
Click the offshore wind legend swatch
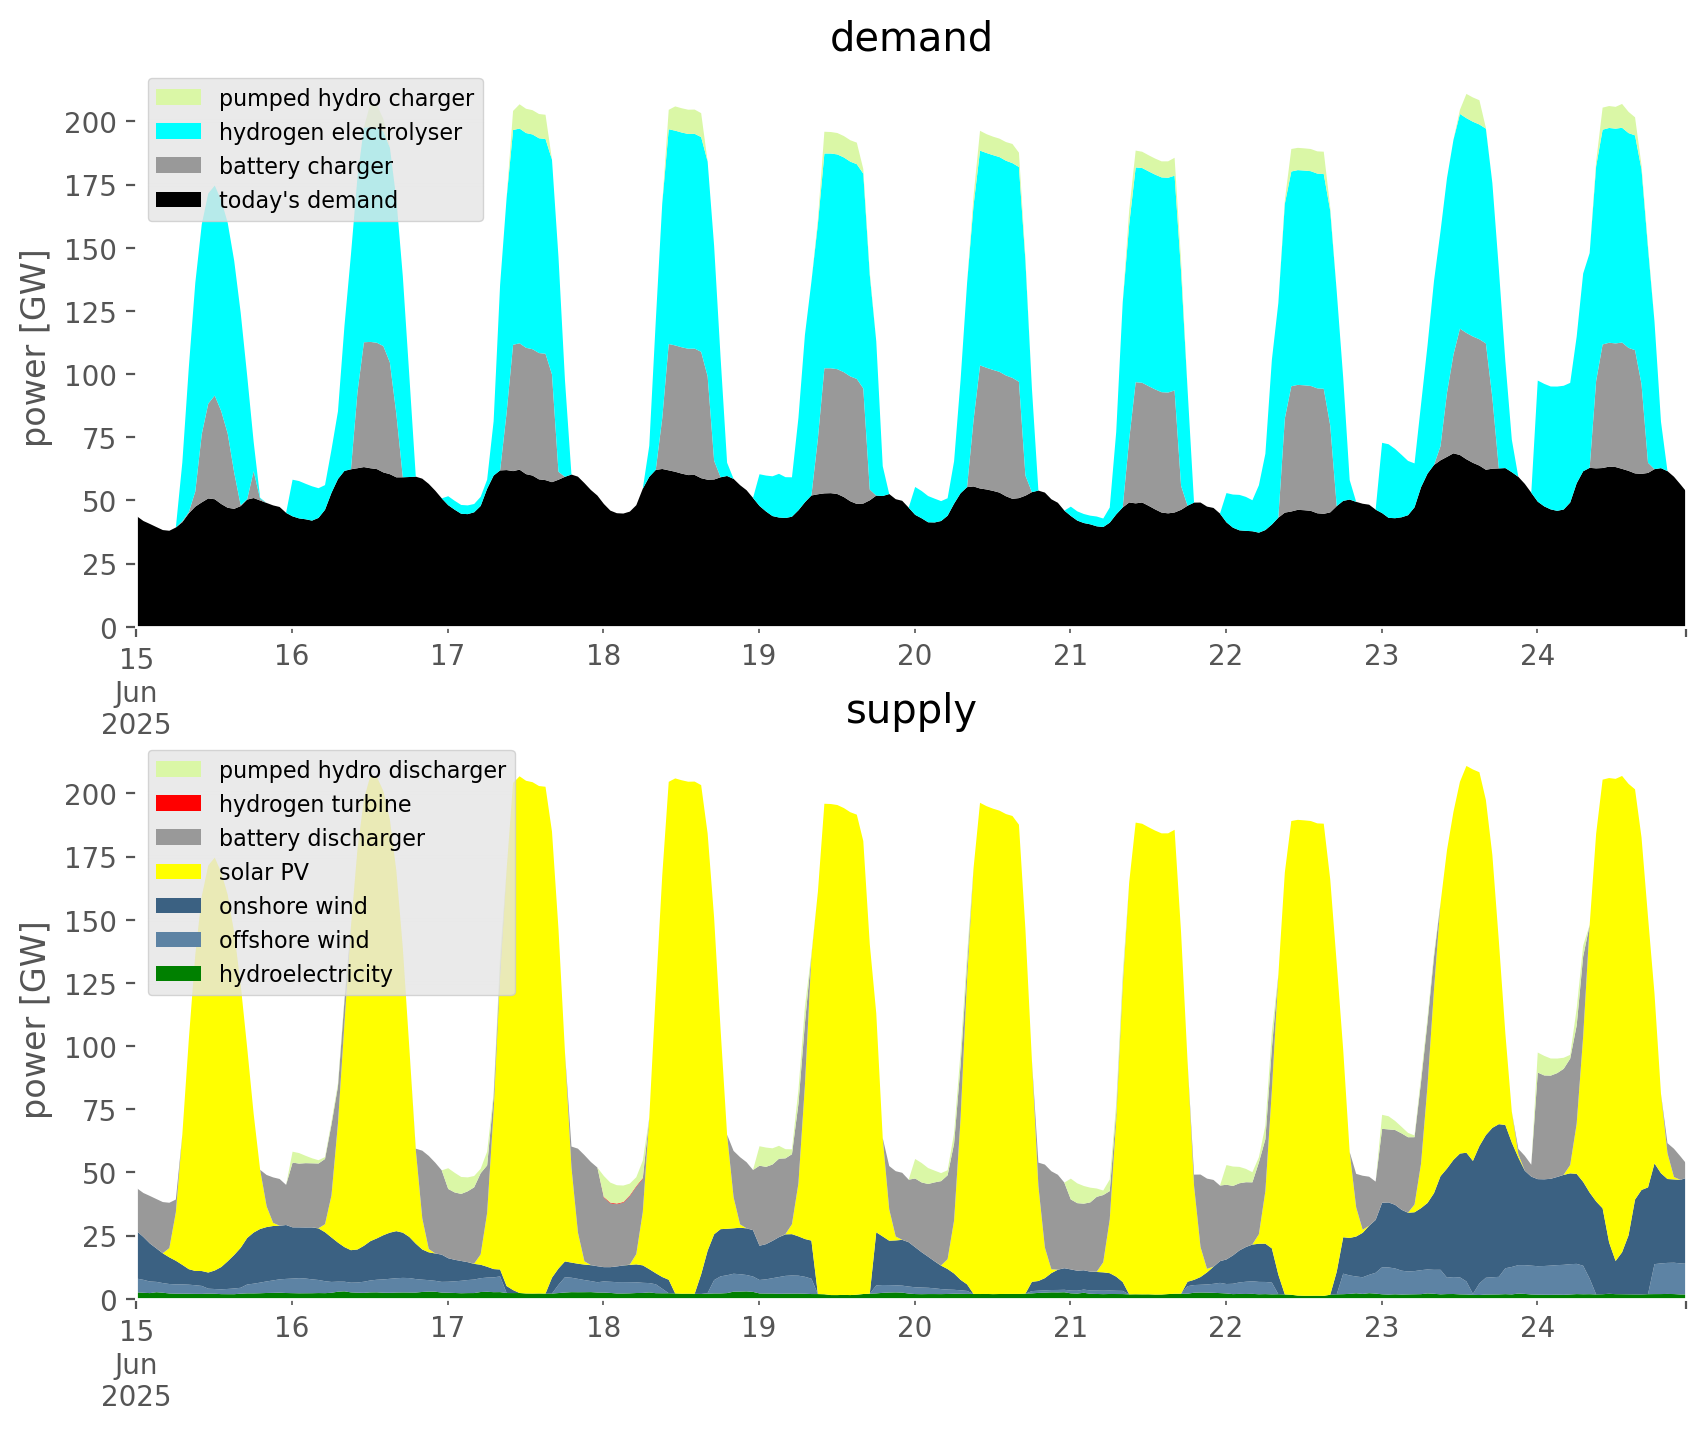click(179, 940)
